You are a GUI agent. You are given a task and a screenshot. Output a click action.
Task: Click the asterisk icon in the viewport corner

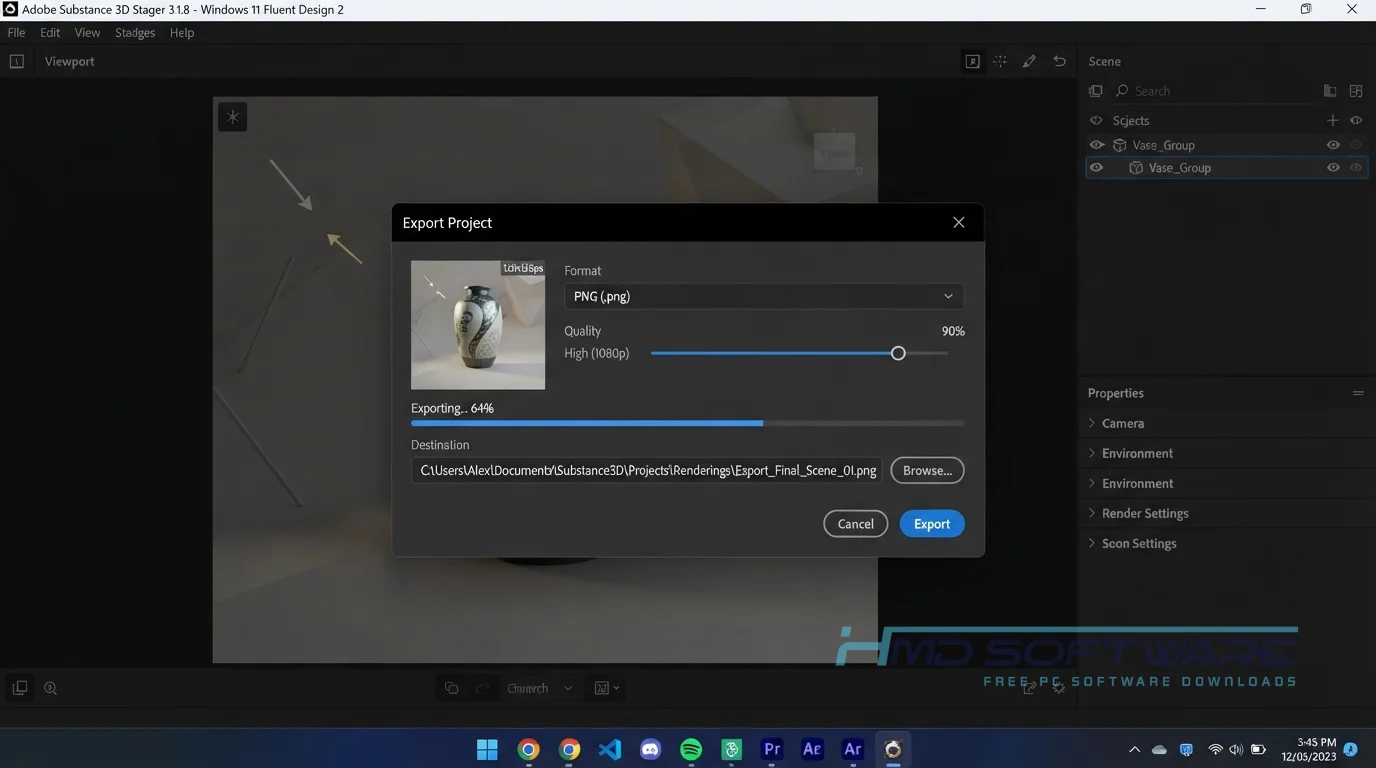[232, 117]
